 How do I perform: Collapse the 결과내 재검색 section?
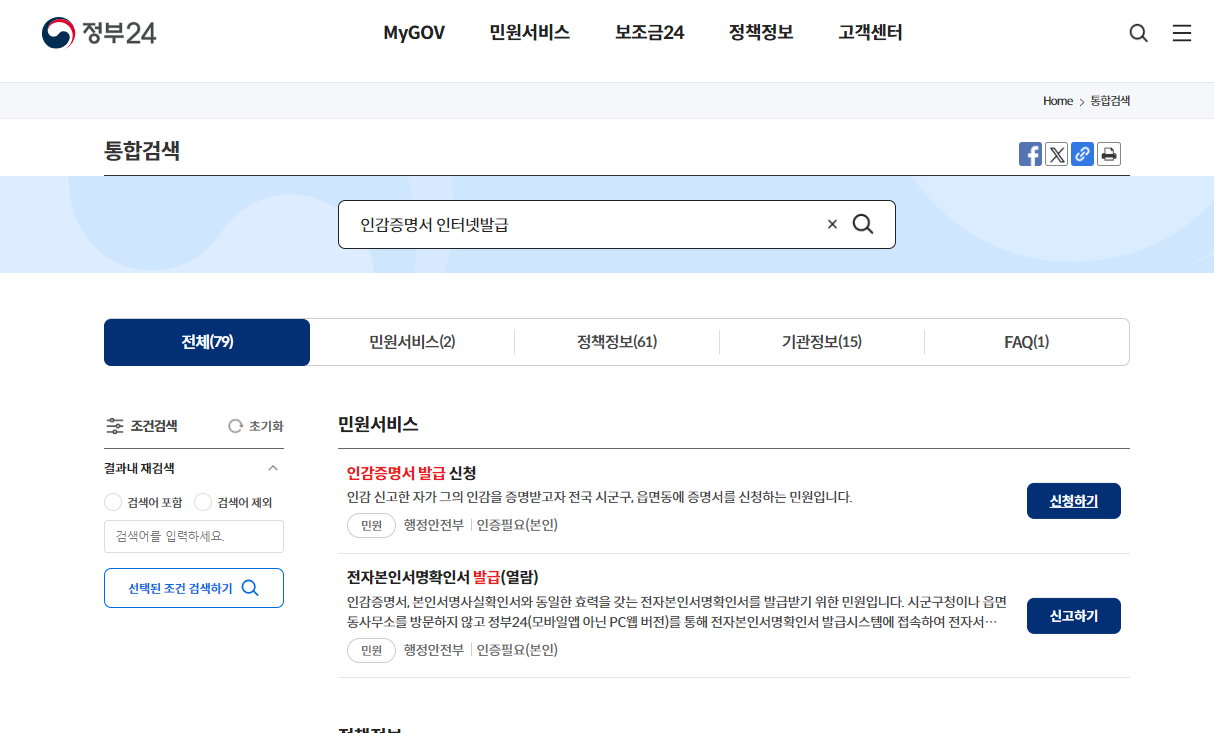click(273, 467)
